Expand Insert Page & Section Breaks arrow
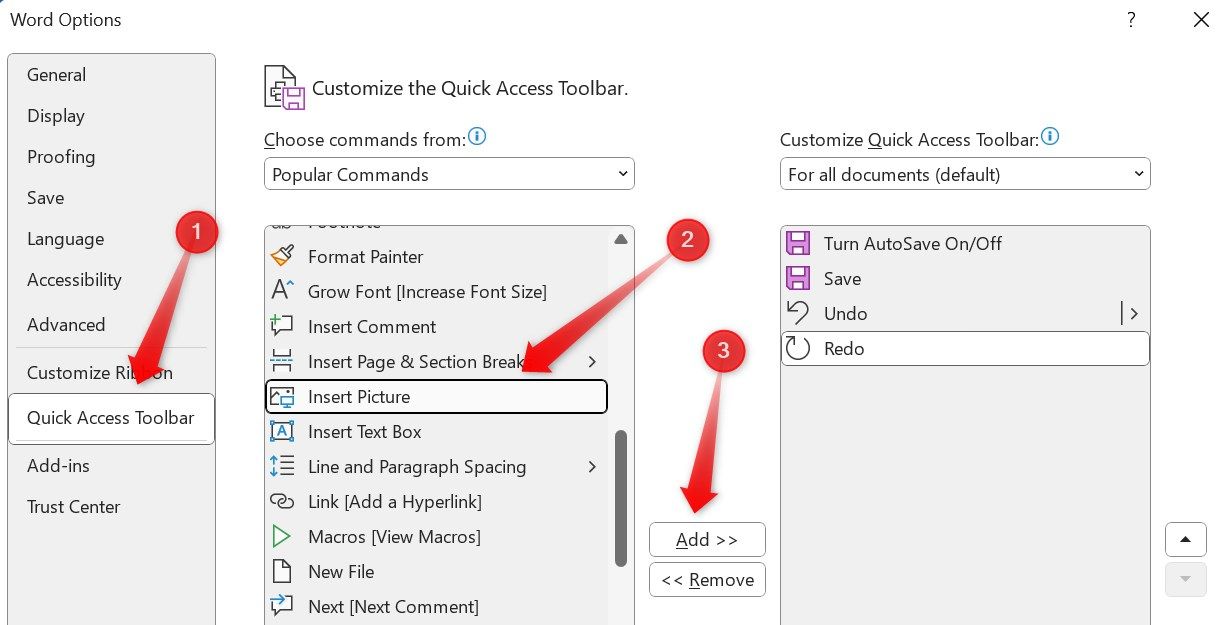This screenshot has height=625, width=1226. point(592,361)
